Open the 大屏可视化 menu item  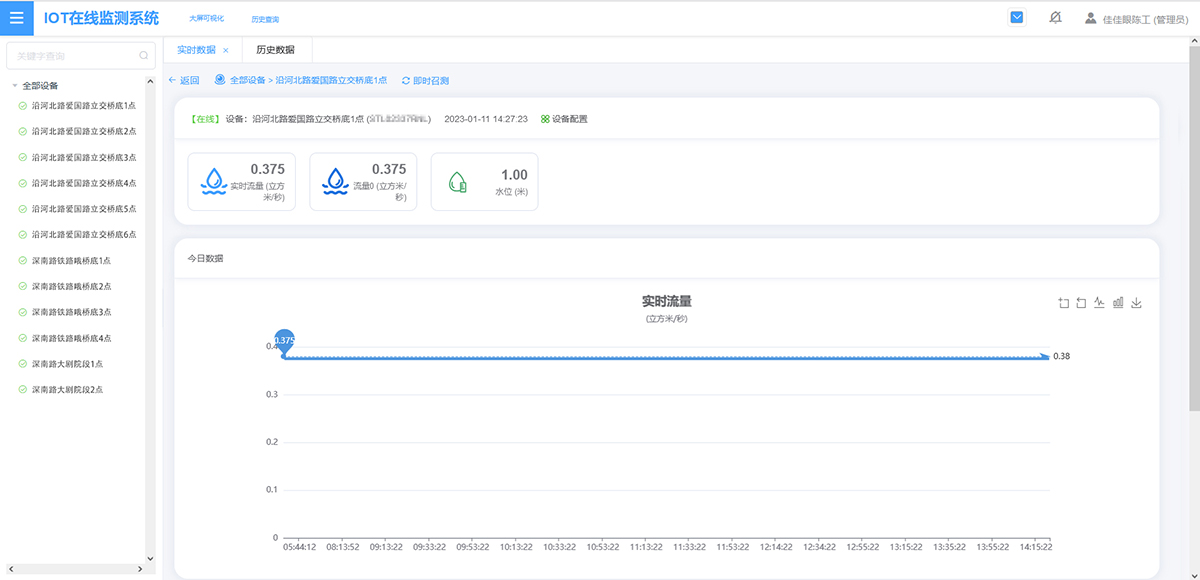coord(207,19)
